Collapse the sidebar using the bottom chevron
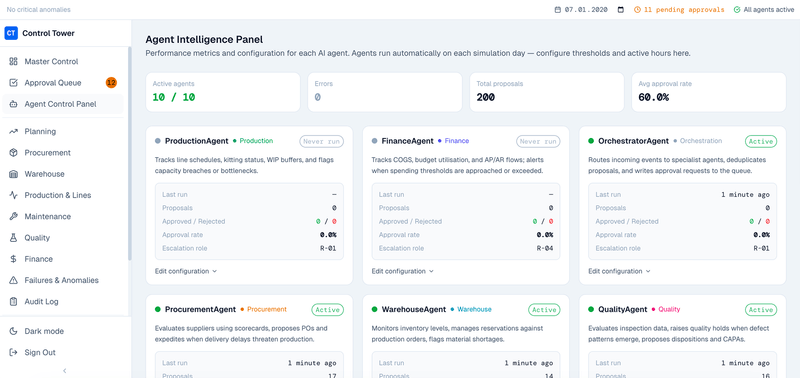Screen dimensions: 800x378 click(x=64, y=371)
